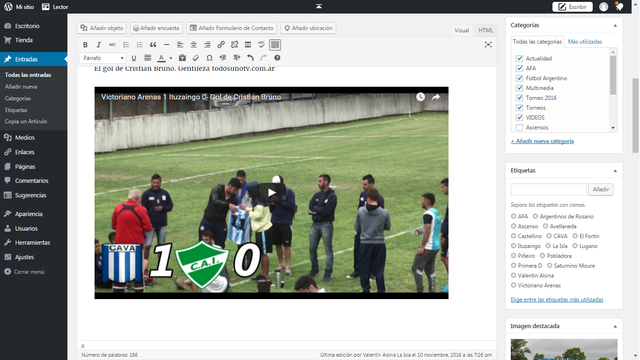The width and height of the screenshot is (640, 360).
Task: Insert a special character (Omega icon)
Action: pyautogui.click(x=209, y=58)
